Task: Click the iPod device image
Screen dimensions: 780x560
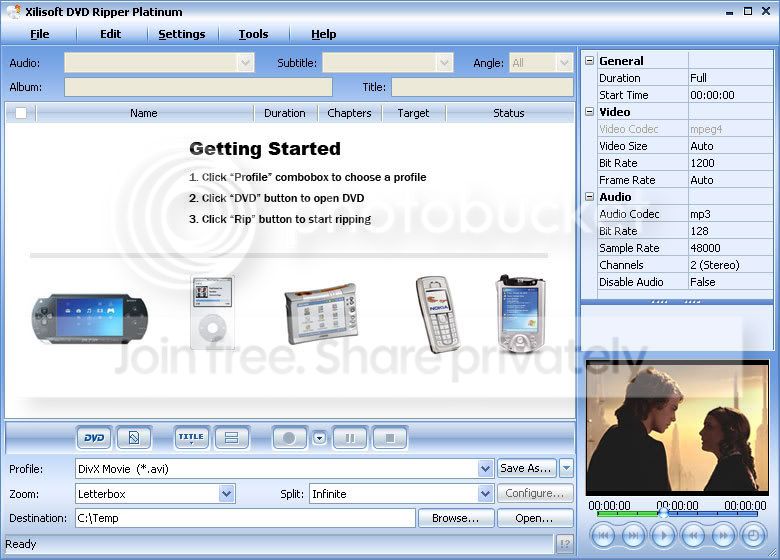Action: (212, 312)
